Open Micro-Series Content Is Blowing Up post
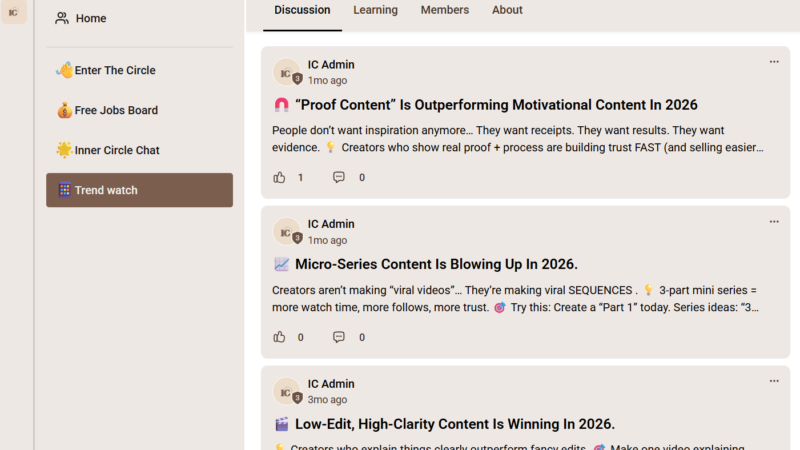 click(436, 264)
